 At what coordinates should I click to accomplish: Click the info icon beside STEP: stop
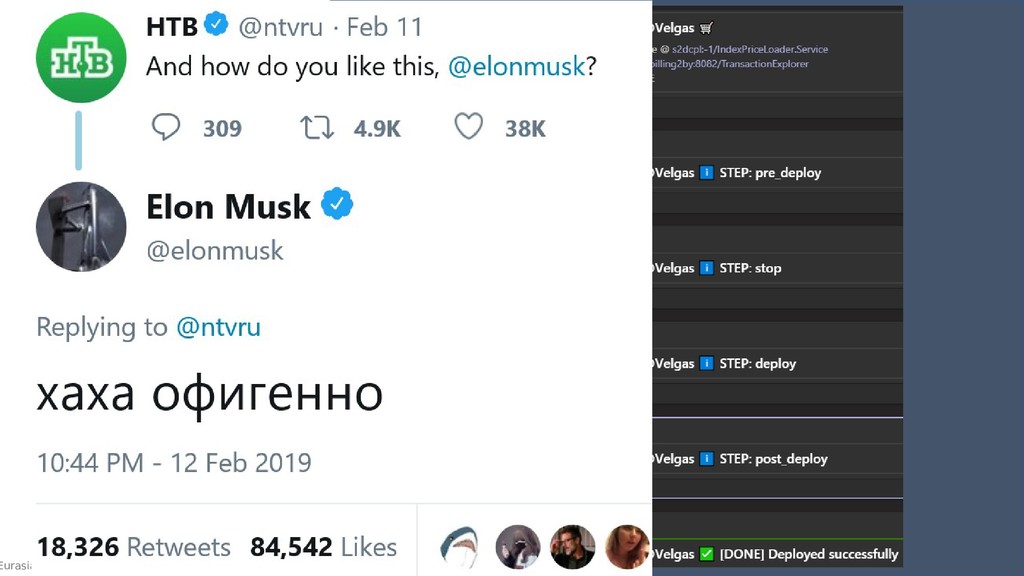707,268
